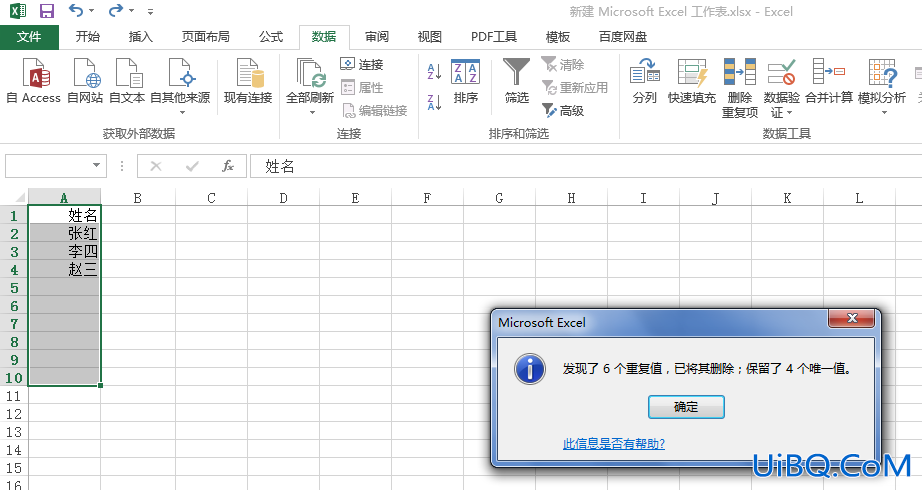Click cell containing 李四
Viewport: 922px width, 490px height.
tap(64, 251)
